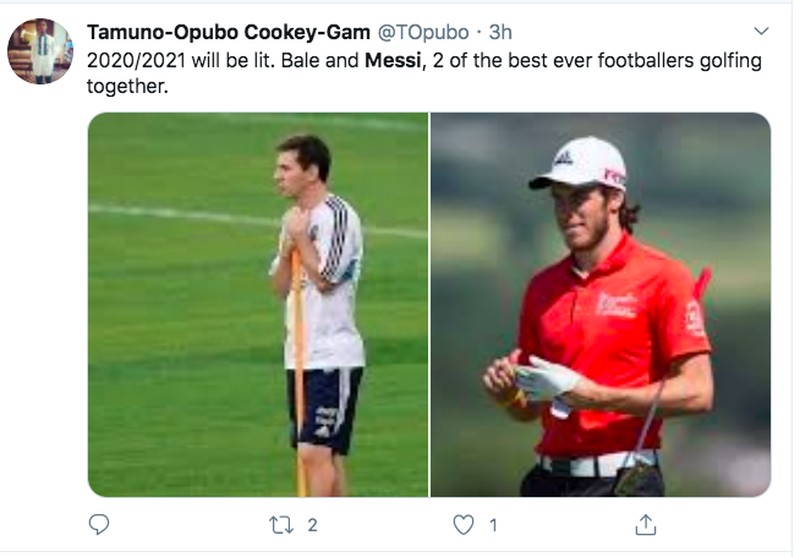The image size is (800, 557).
Task: Click the profile avatar of Tamuno-Opubo
Action: click(x=40, y=51)
